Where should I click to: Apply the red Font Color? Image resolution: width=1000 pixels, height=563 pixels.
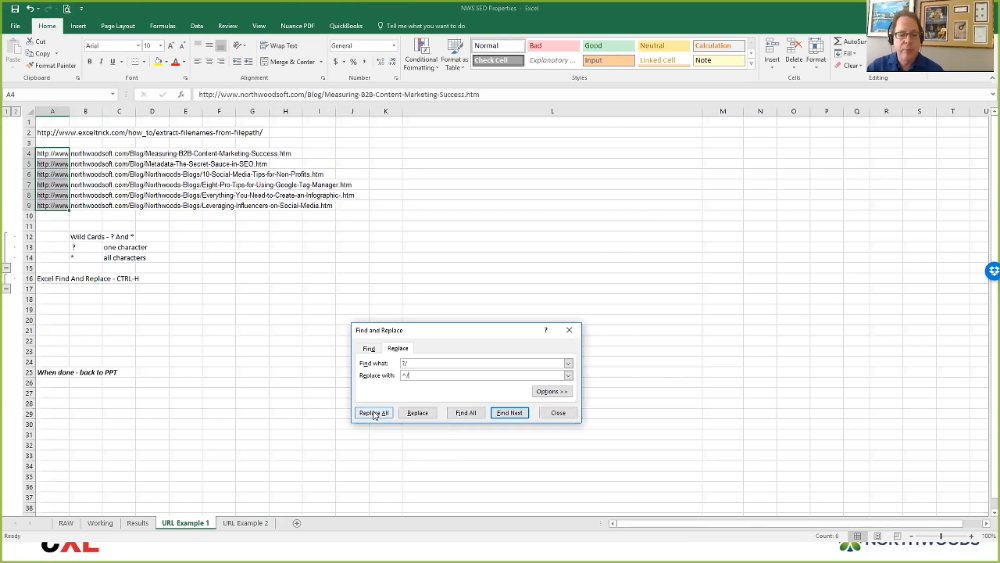pos(175,62)
